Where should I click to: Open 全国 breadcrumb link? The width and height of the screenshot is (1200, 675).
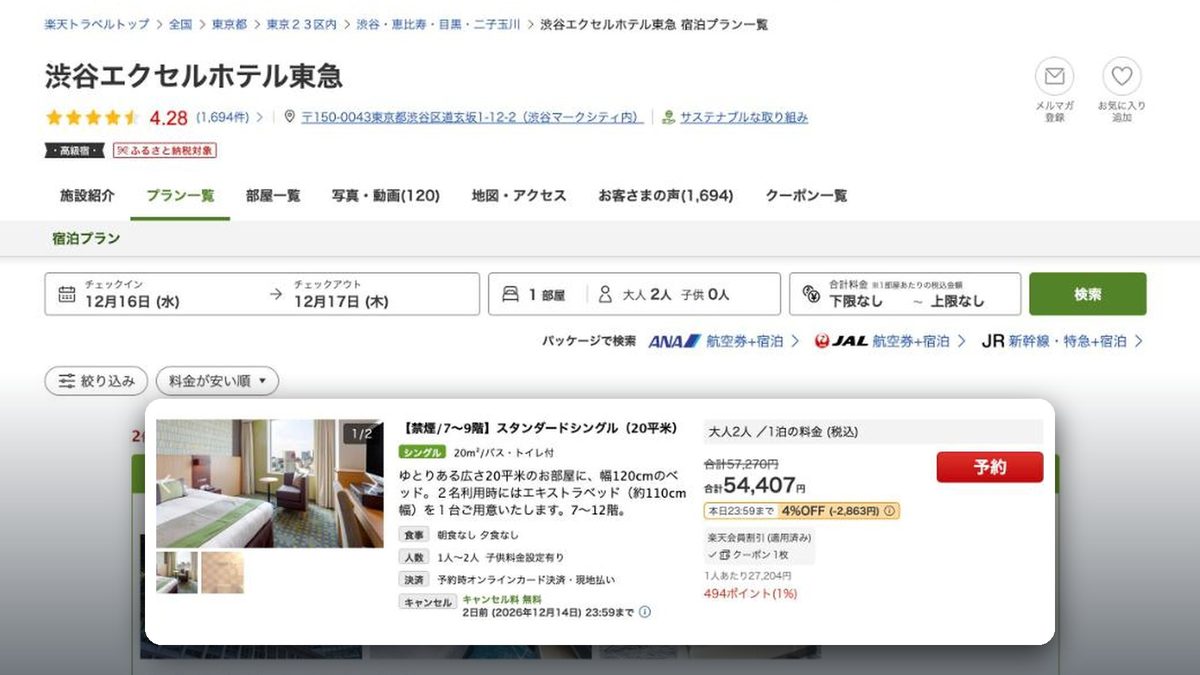click(180, 24)
